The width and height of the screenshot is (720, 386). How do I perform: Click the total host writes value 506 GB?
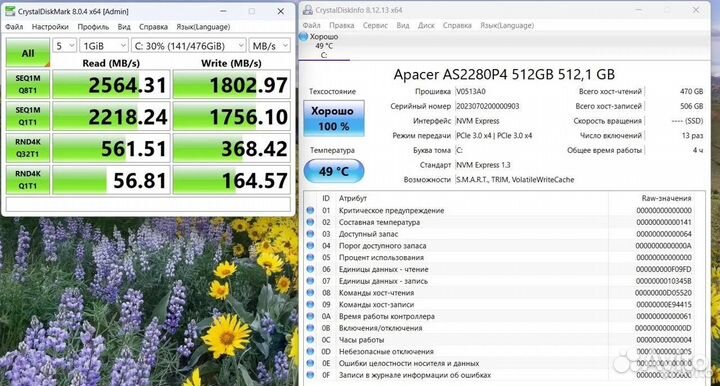click(691, 106)
